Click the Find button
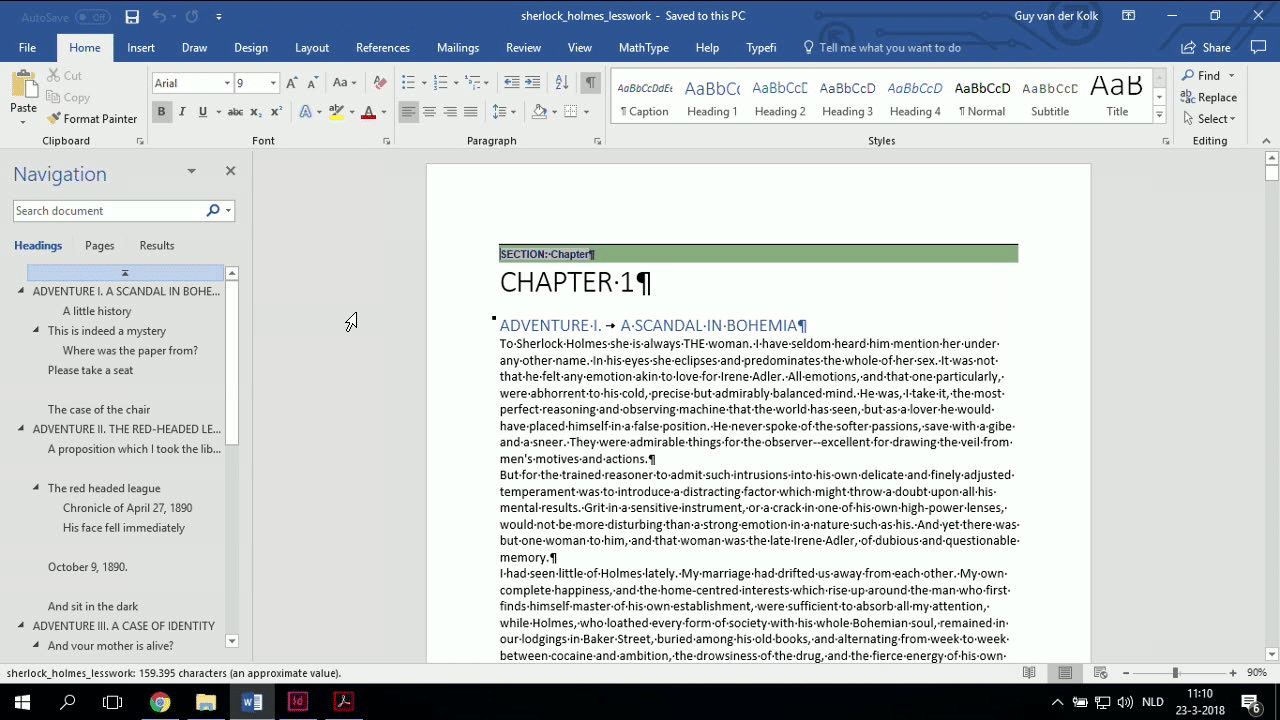The image size is (1280, 720). coord(1208,75)
